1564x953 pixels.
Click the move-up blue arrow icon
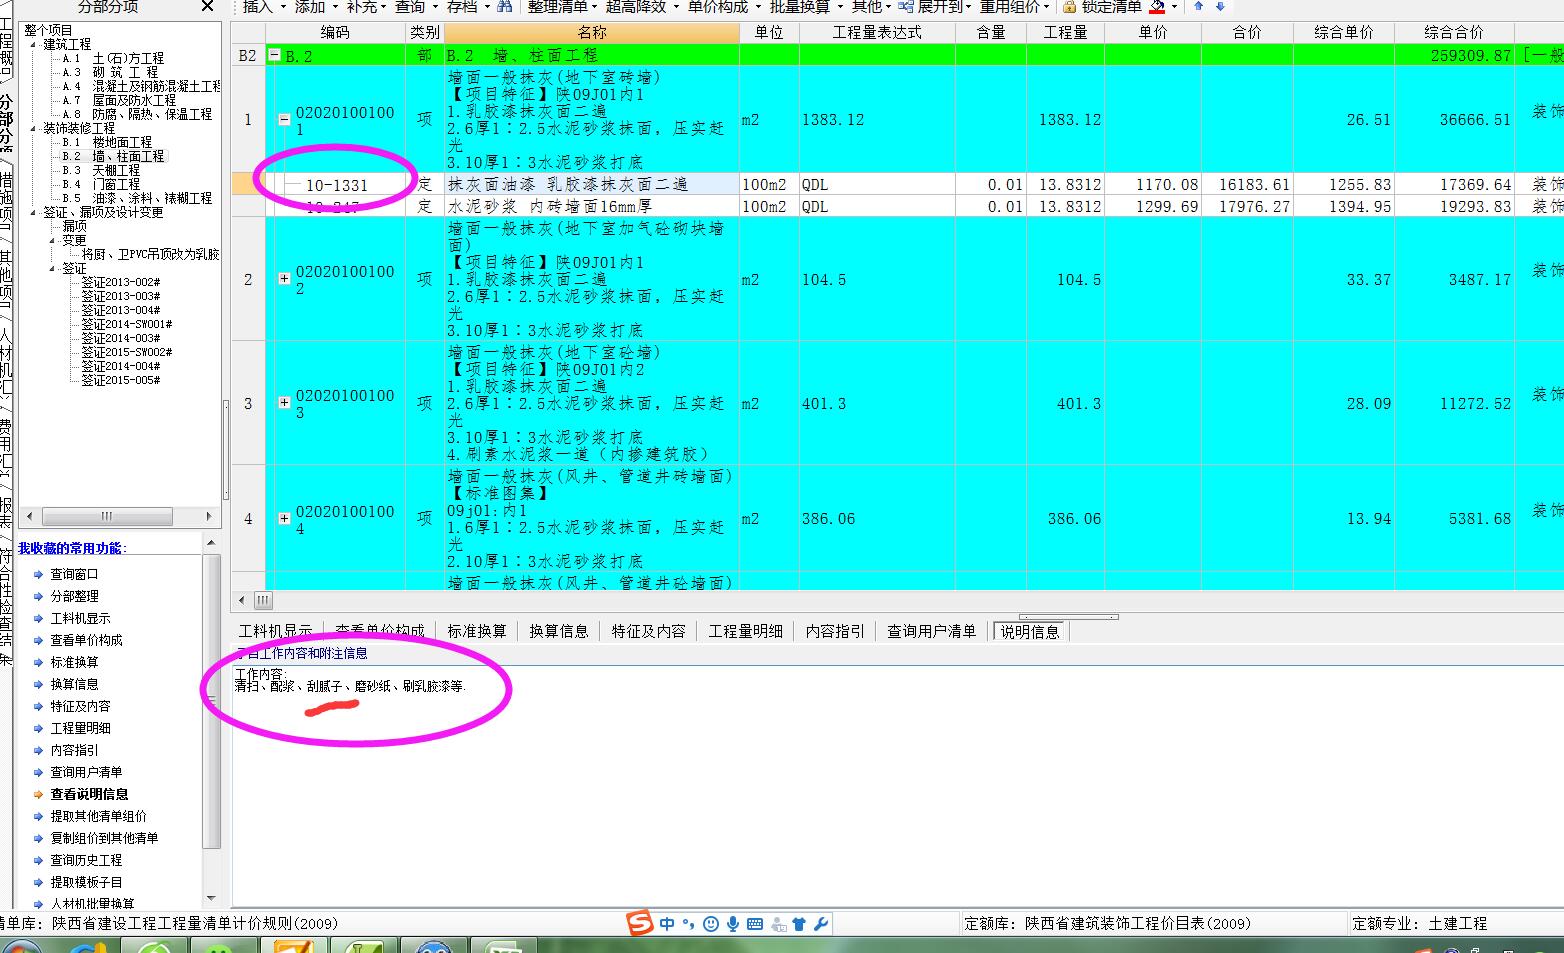[x=1198, y=6]
